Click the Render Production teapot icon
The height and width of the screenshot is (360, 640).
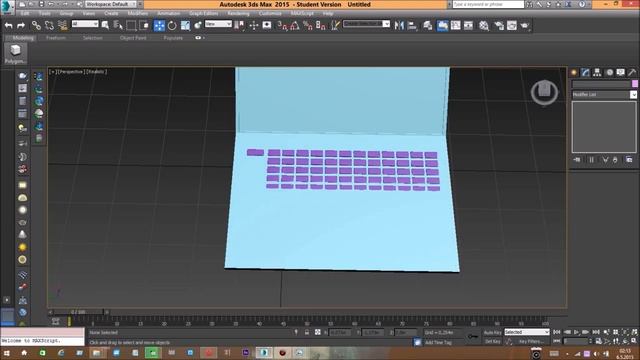click(525, 25)
